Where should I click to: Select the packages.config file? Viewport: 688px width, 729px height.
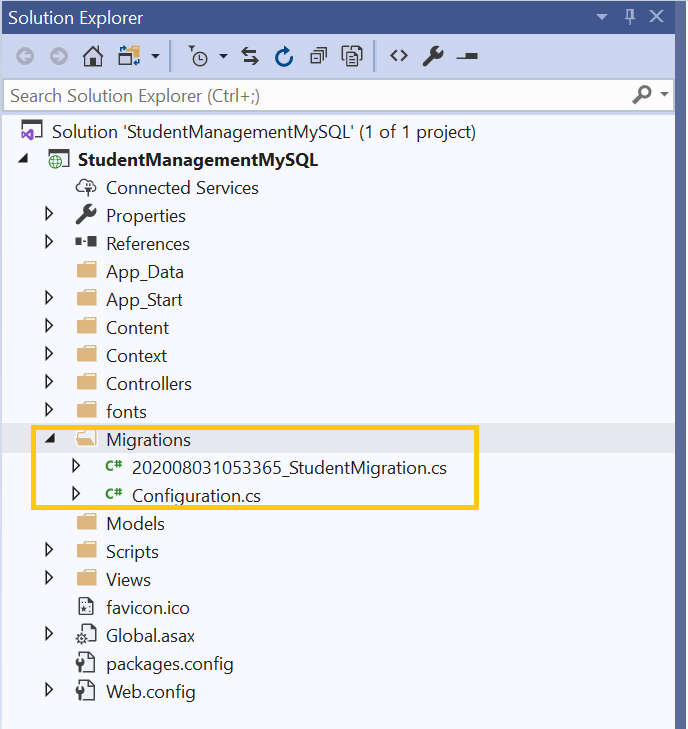(169, 663)
